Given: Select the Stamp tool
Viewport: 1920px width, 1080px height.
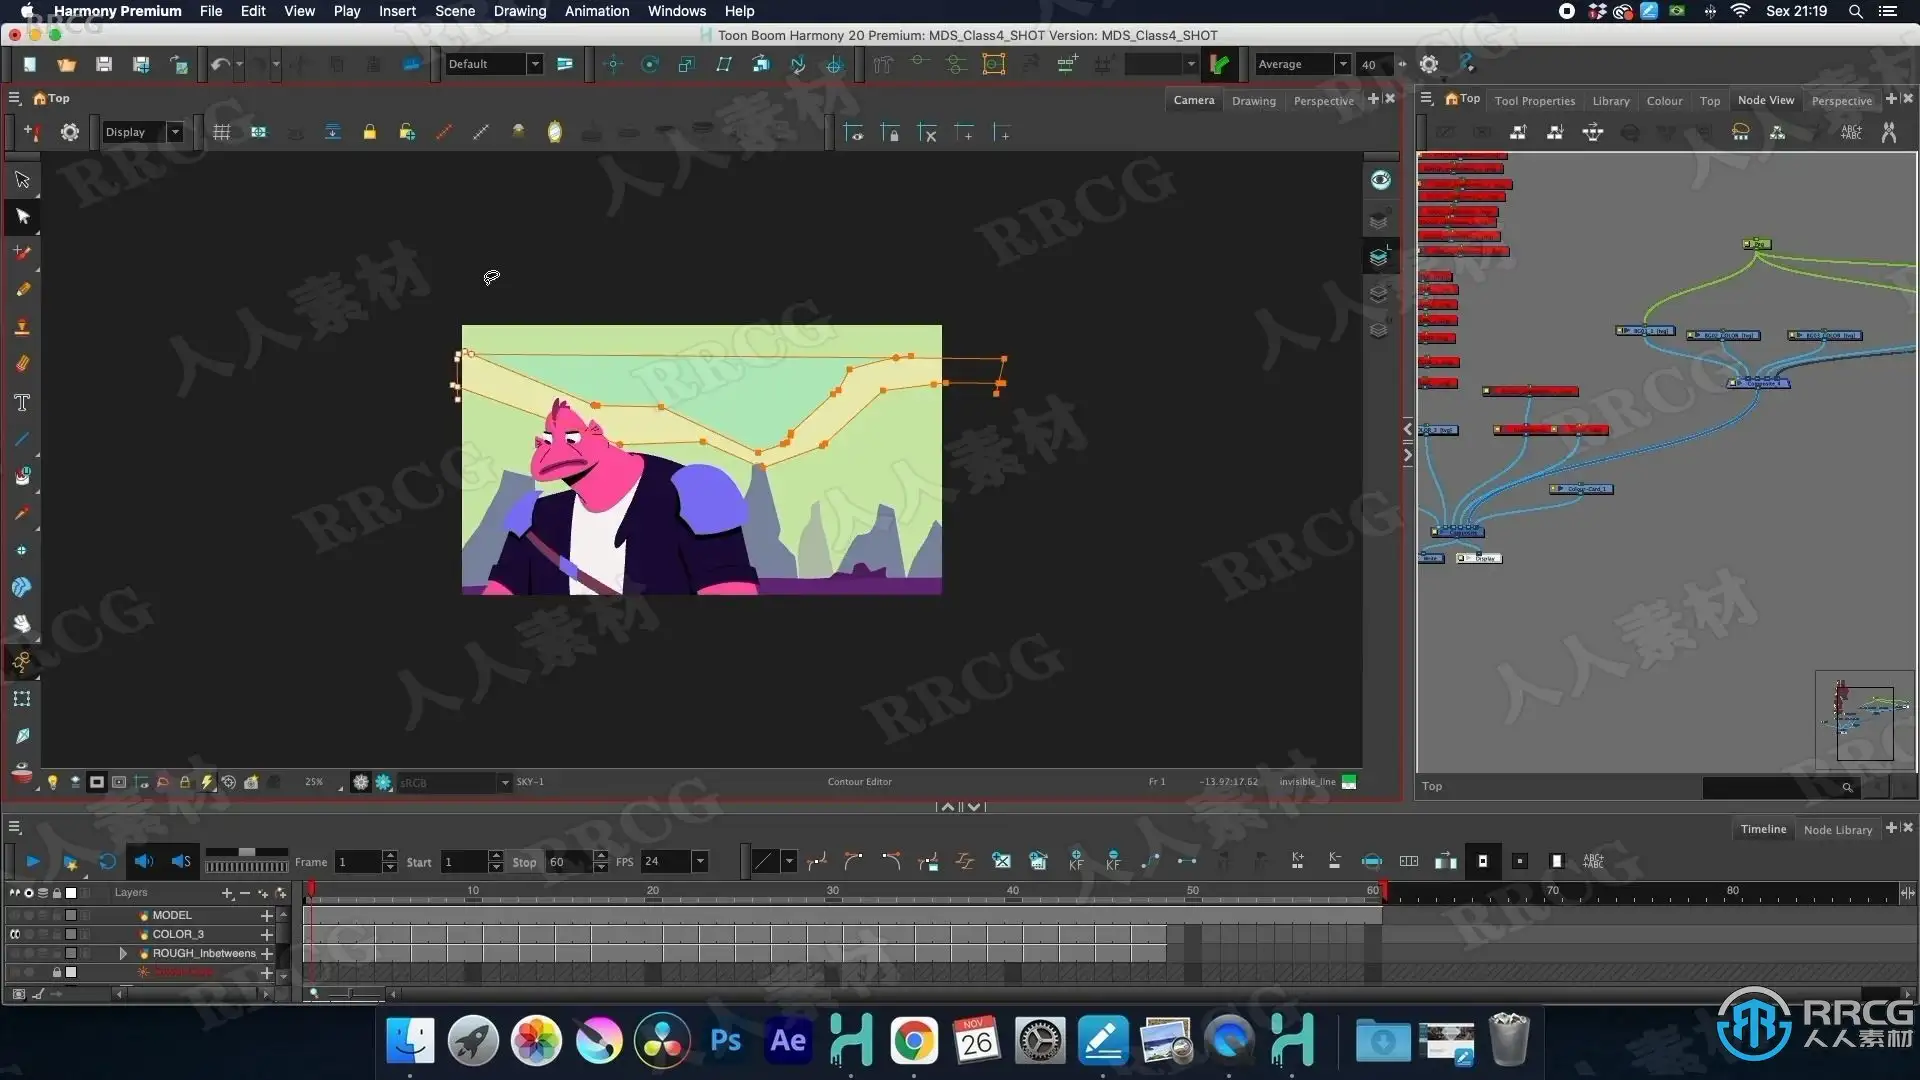Looking at the screenshot, I should point(22,327).
